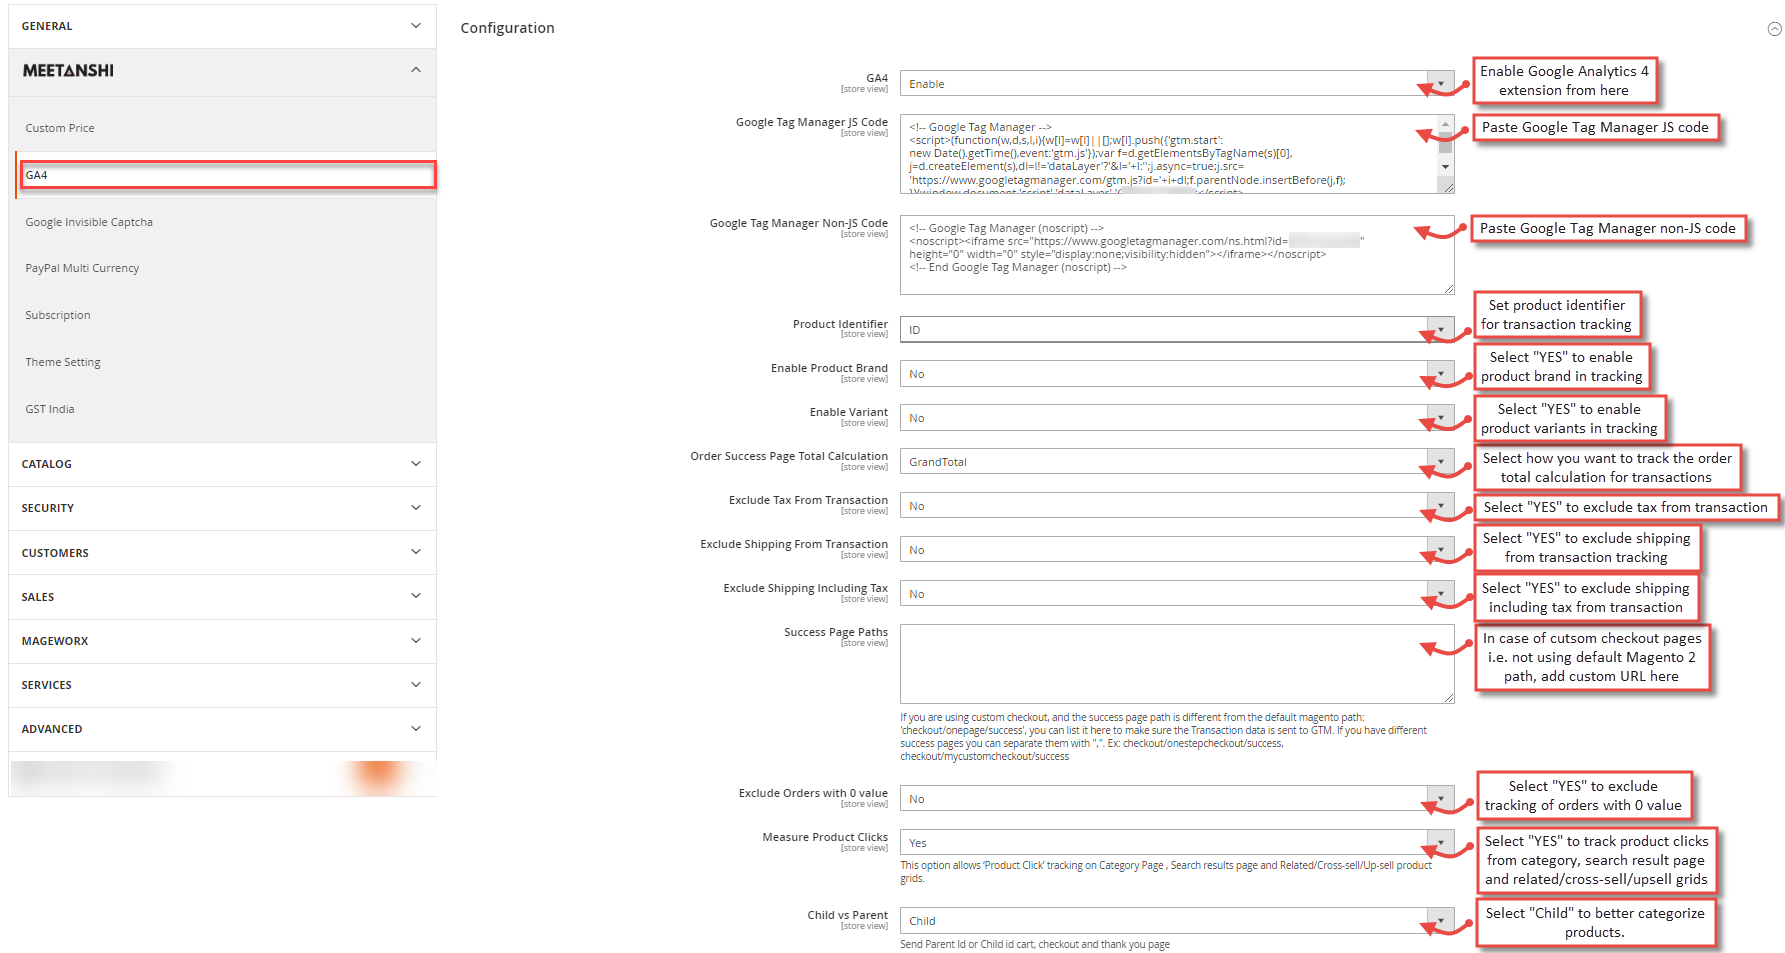Screen dimensions: 1785x953
Task: Click the JS Code textarea scroll-down arrow
Action: (x=1445, y=167)
